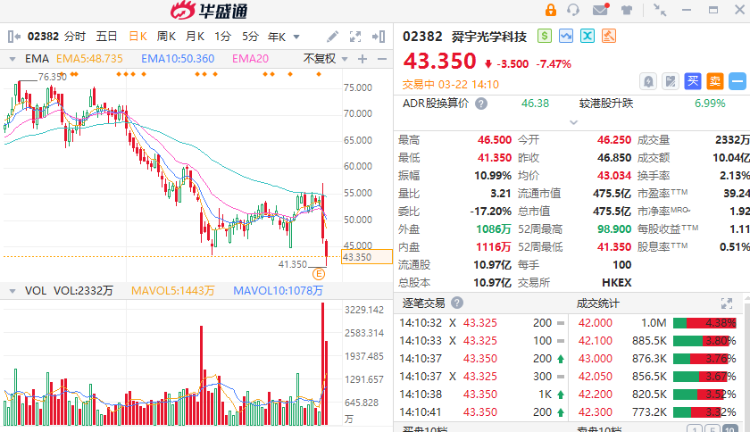Click the 成交统计 header
750x432 pixels.
(598, 303)
